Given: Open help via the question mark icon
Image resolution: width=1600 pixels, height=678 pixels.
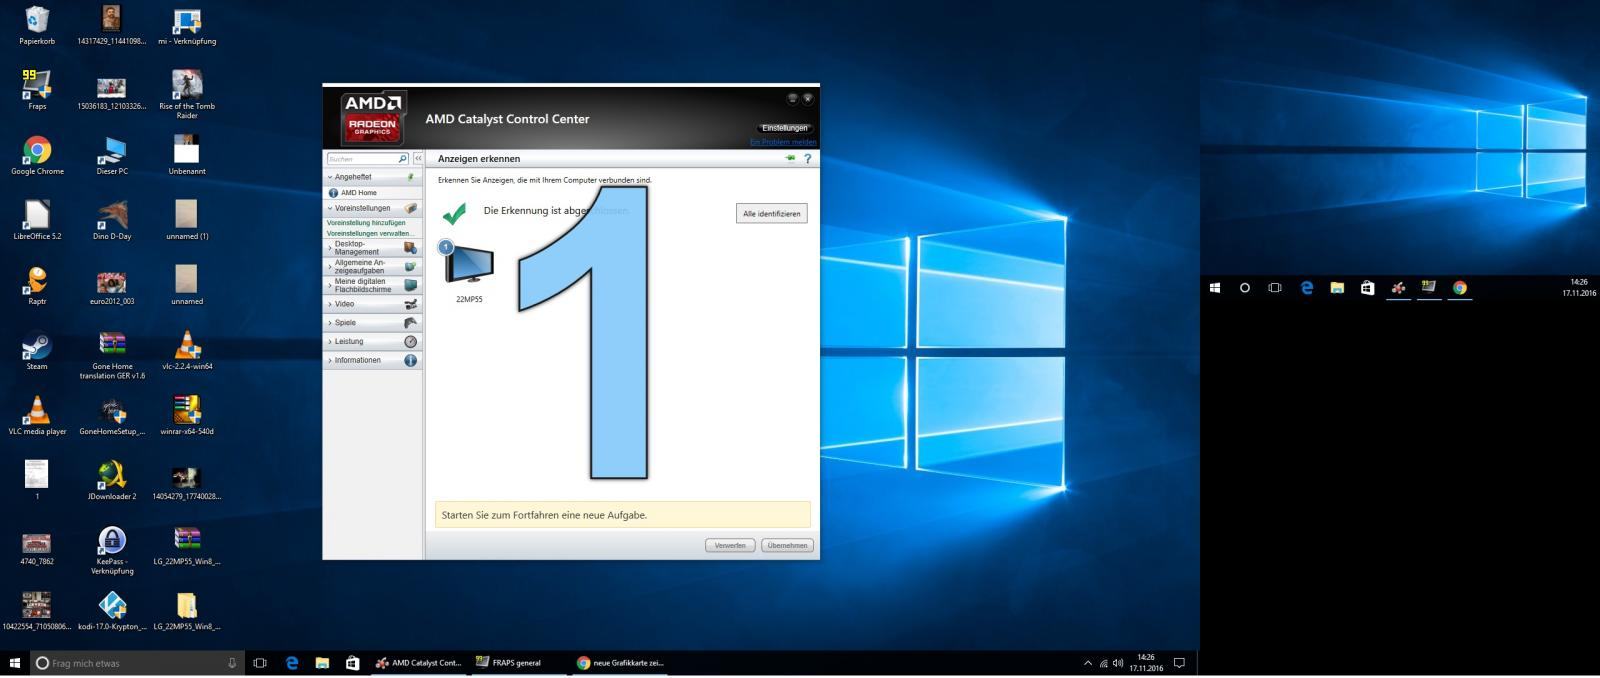Looking at the screenshot, I should click(x=807, y=158).
